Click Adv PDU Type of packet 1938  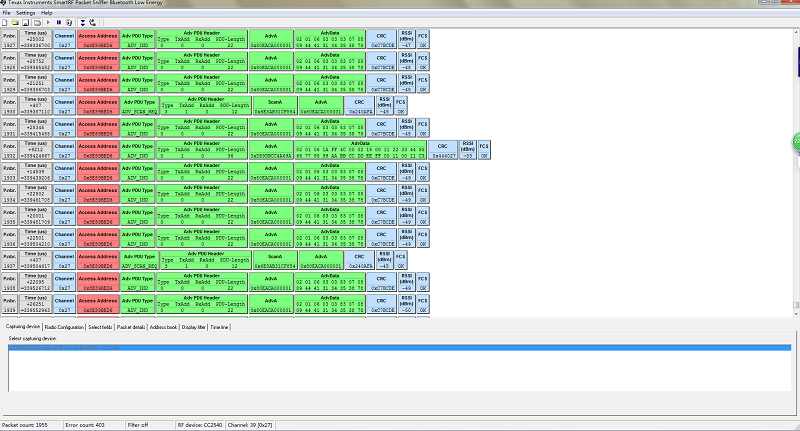pyautogui.click(x=138, y=282)
